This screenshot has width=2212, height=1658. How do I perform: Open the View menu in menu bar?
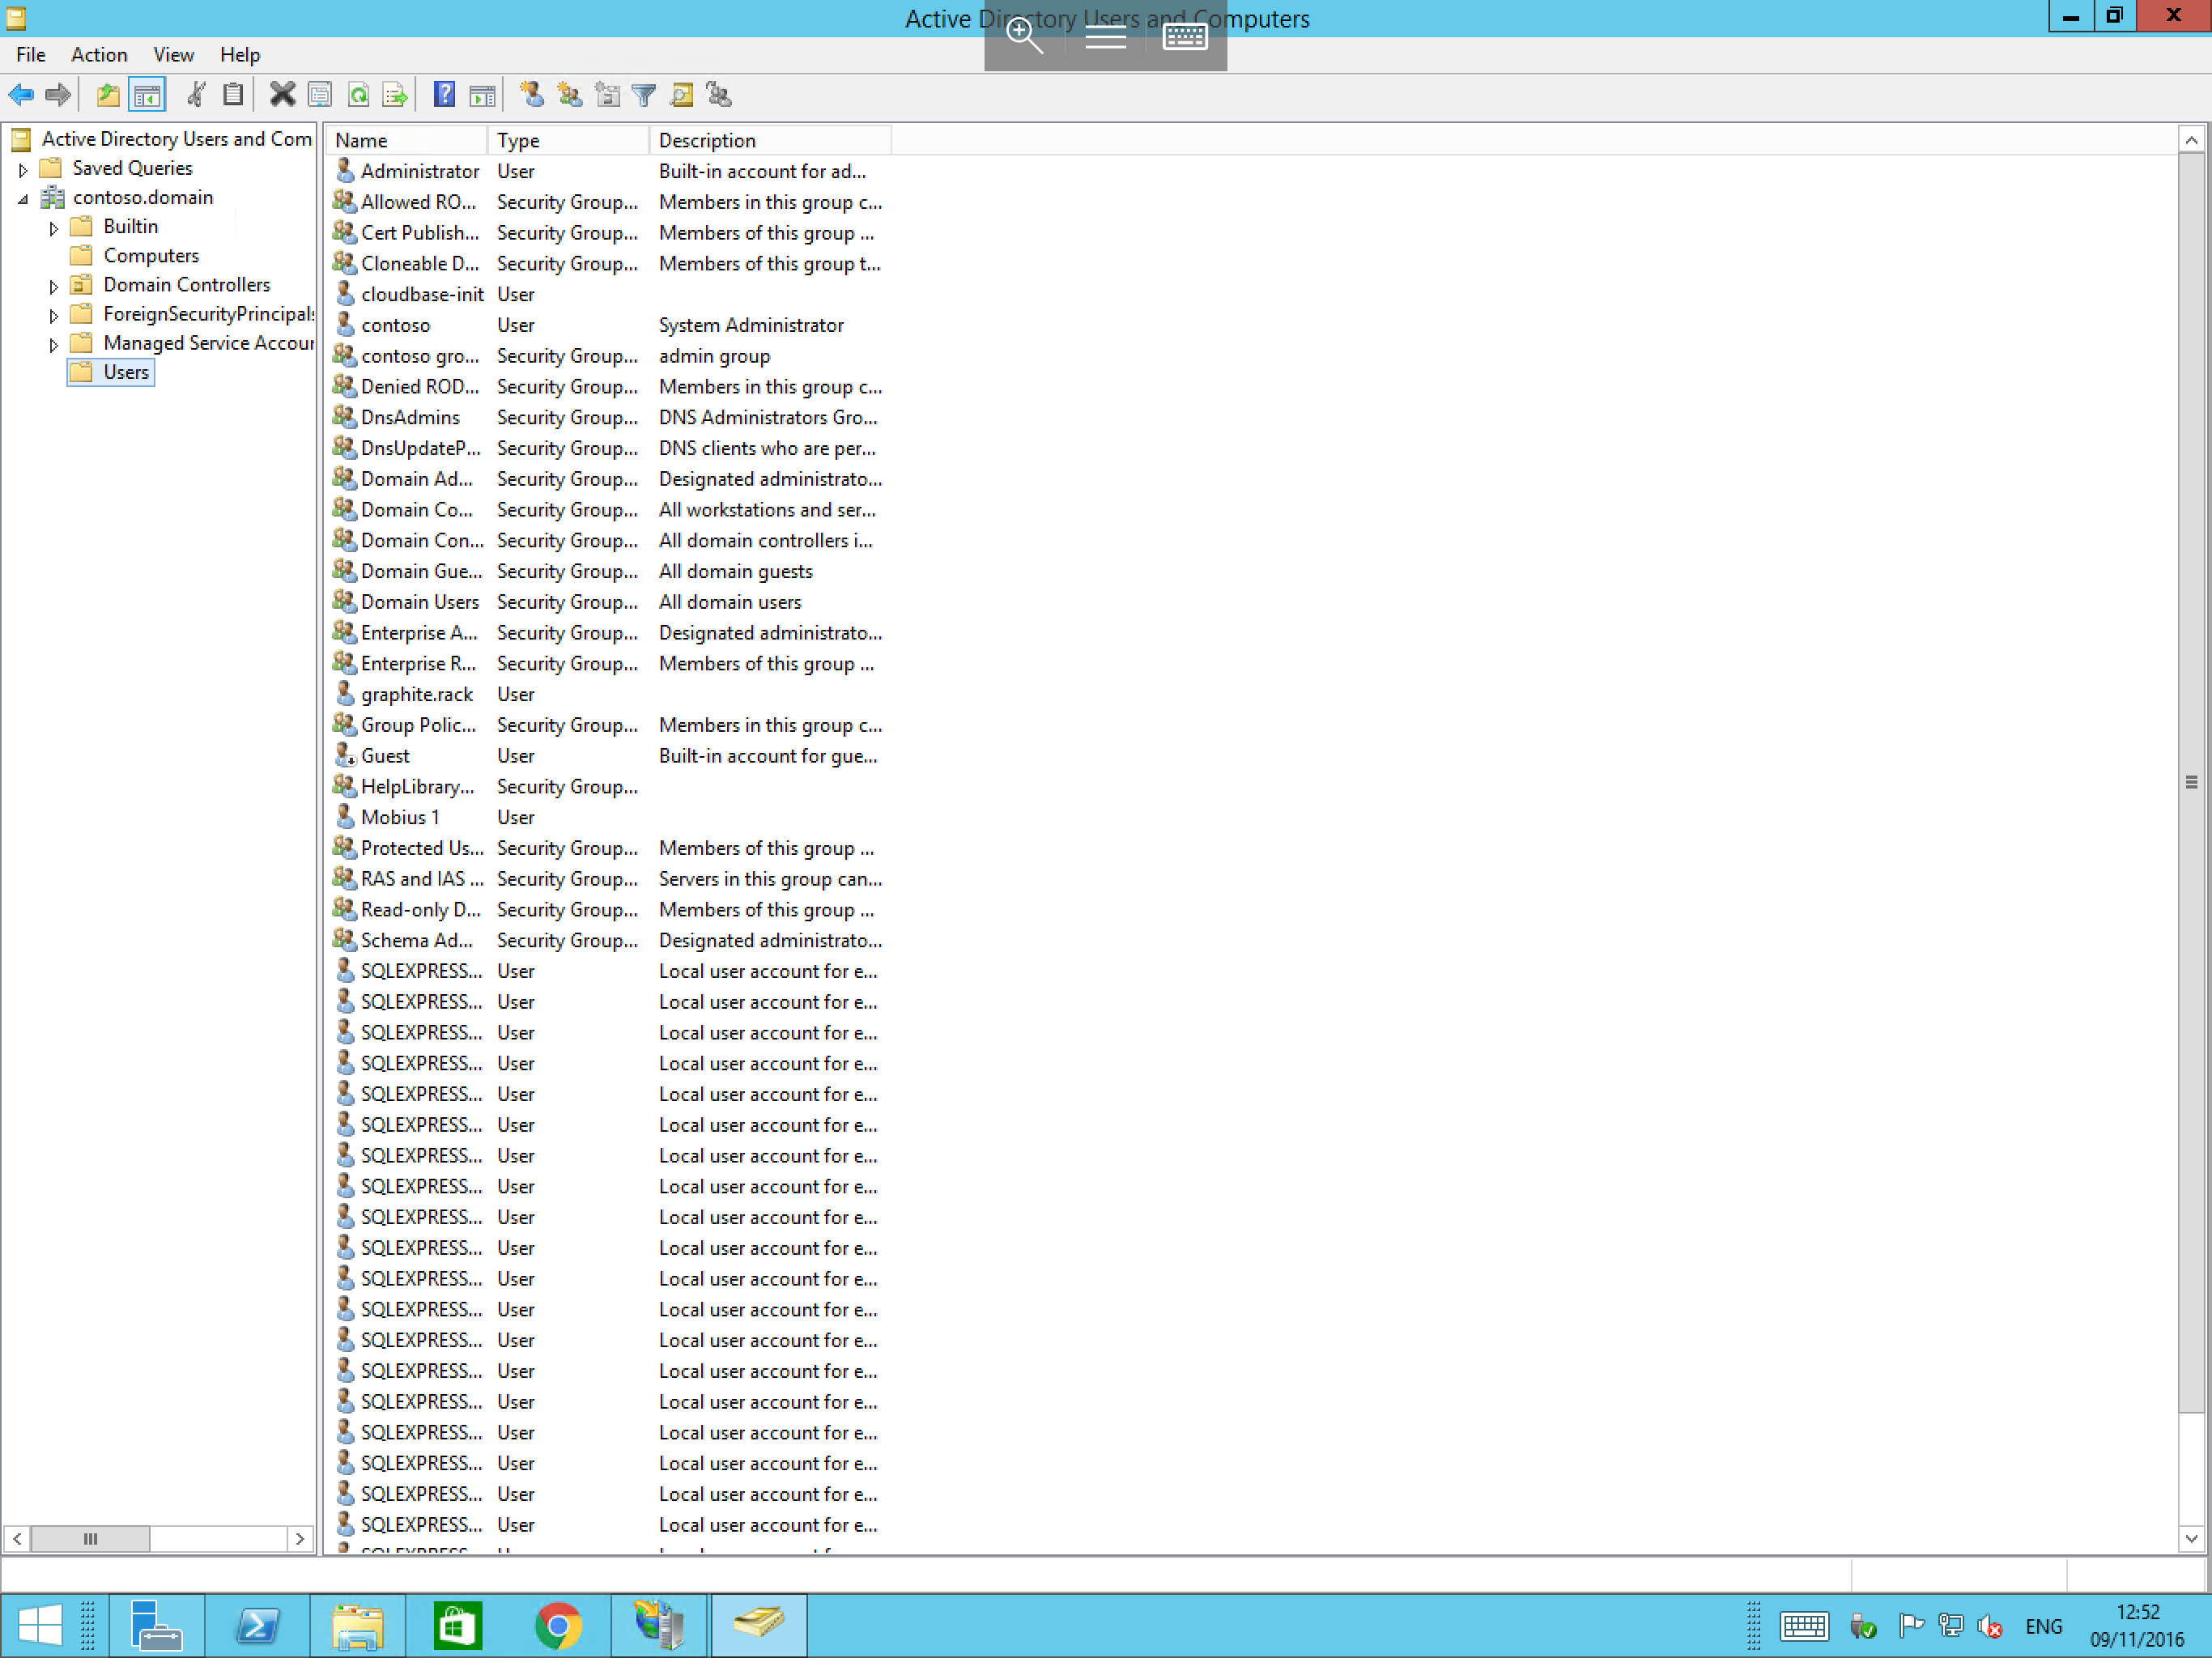pyautogui.click(x=172, y=54)
